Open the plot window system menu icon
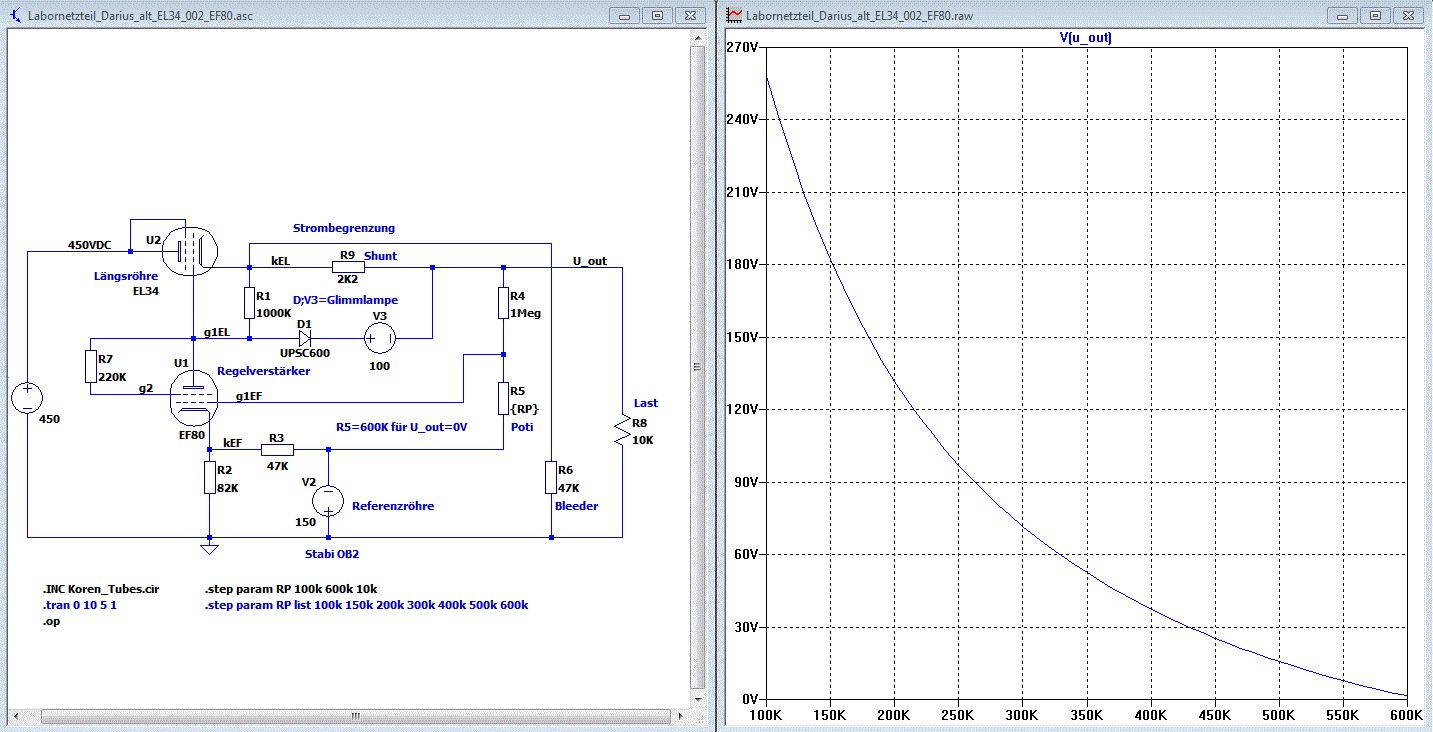 coord(734,16)
